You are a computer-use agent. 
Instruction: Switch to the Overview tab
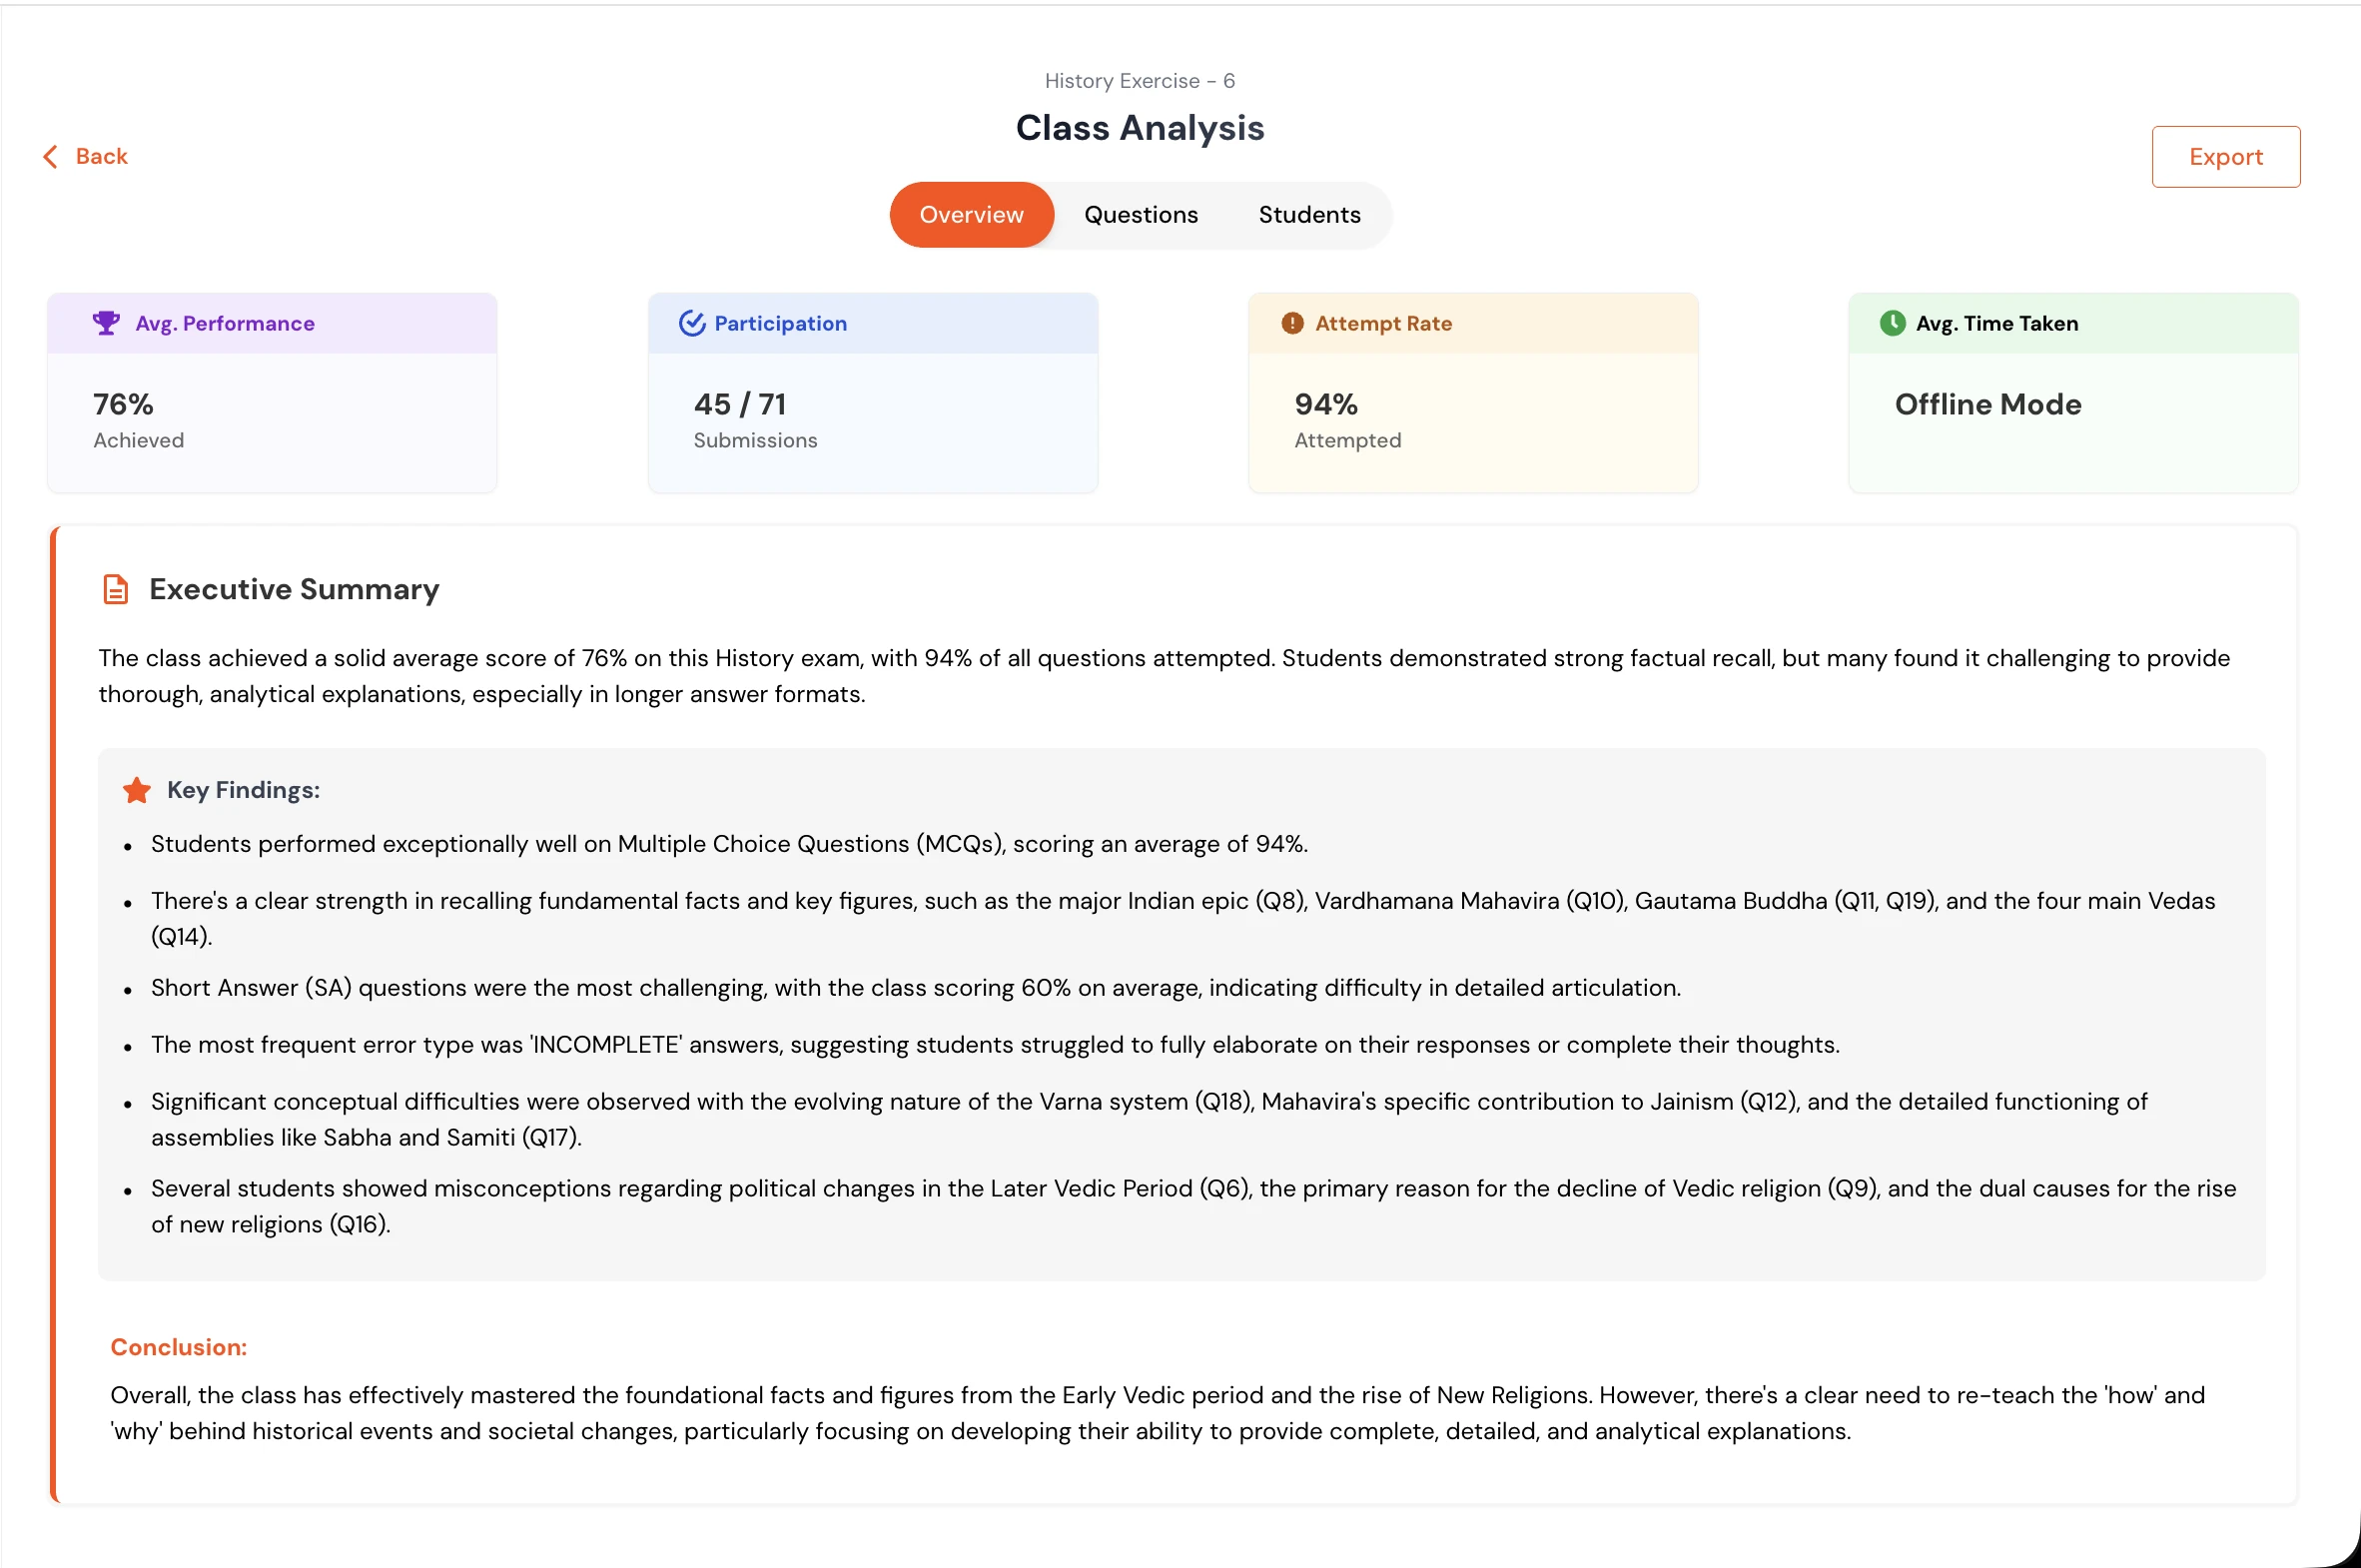coord(971,215)
